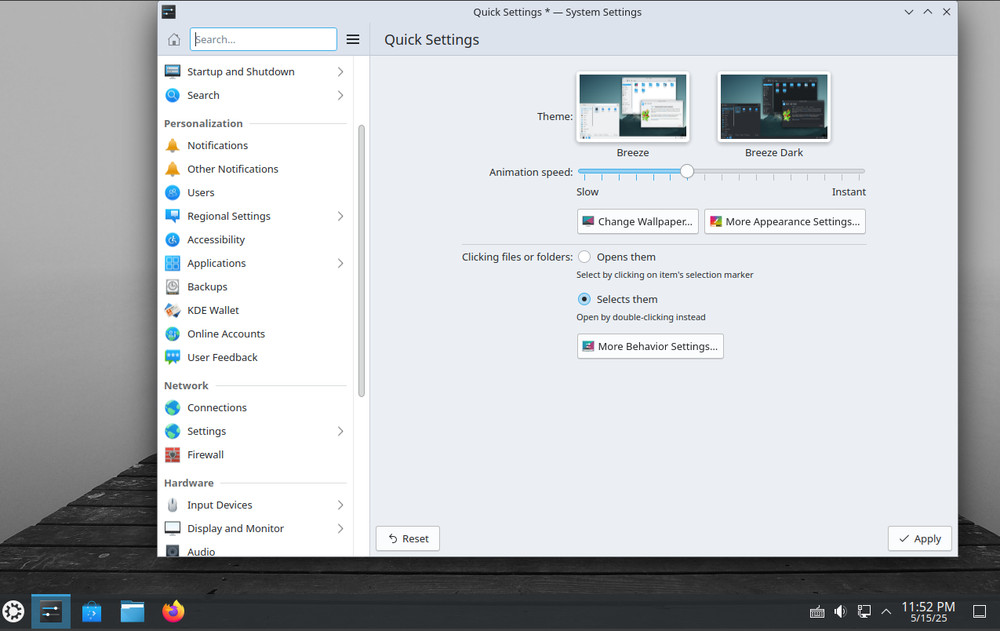Open network status in system tray
Viewport: 1000px width, 631px height.
[864, 611]
